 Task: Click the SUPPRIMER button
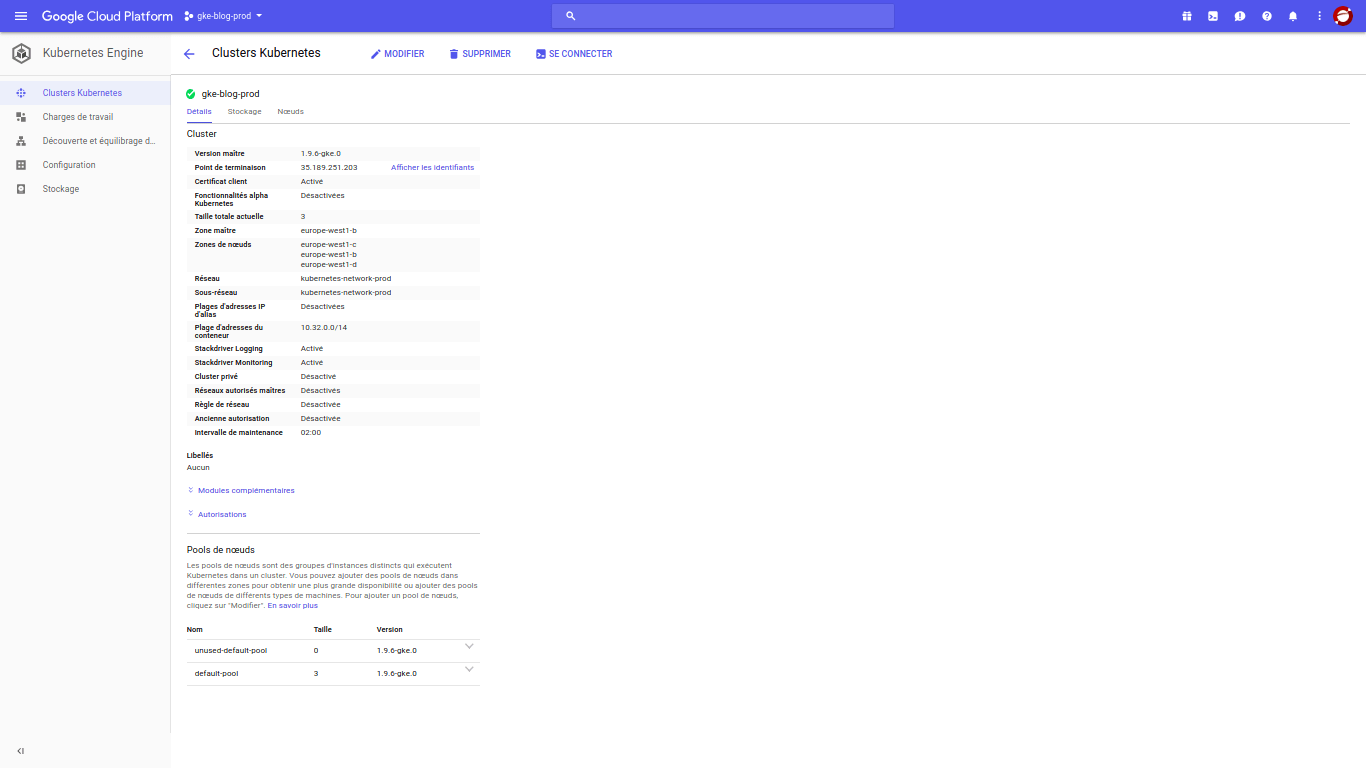pyautogui.click(x=479, y=54)
